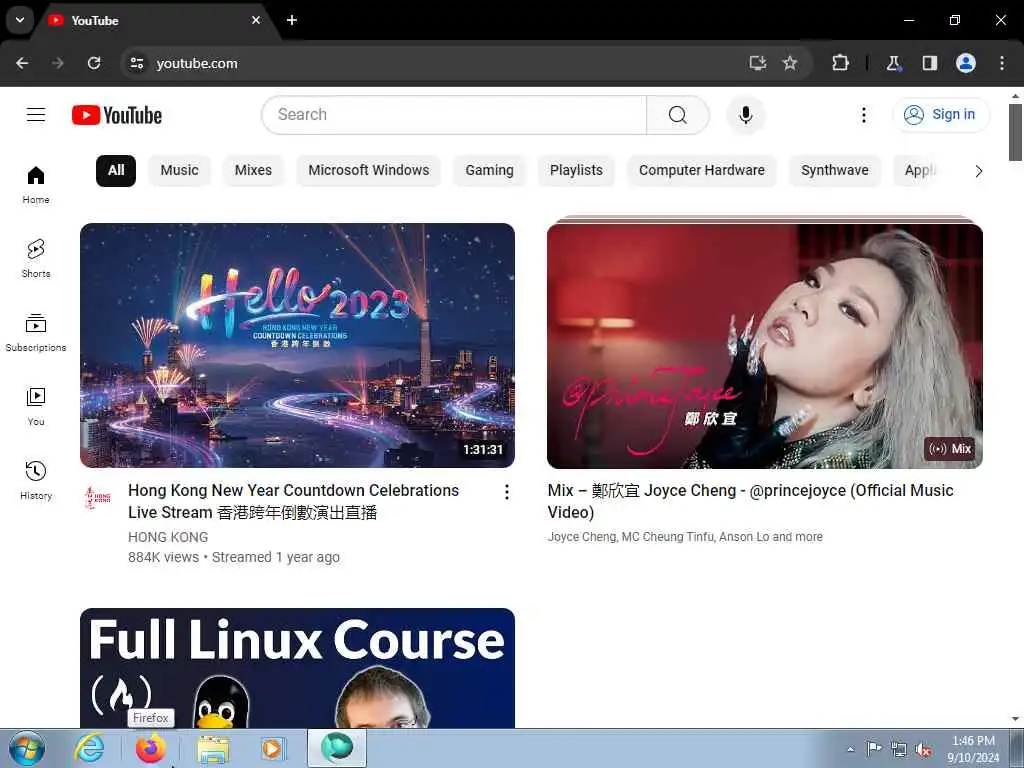Open the Hong Kong New Year Countdown title
Screen dimensions: 1024x768
point(293,501)
